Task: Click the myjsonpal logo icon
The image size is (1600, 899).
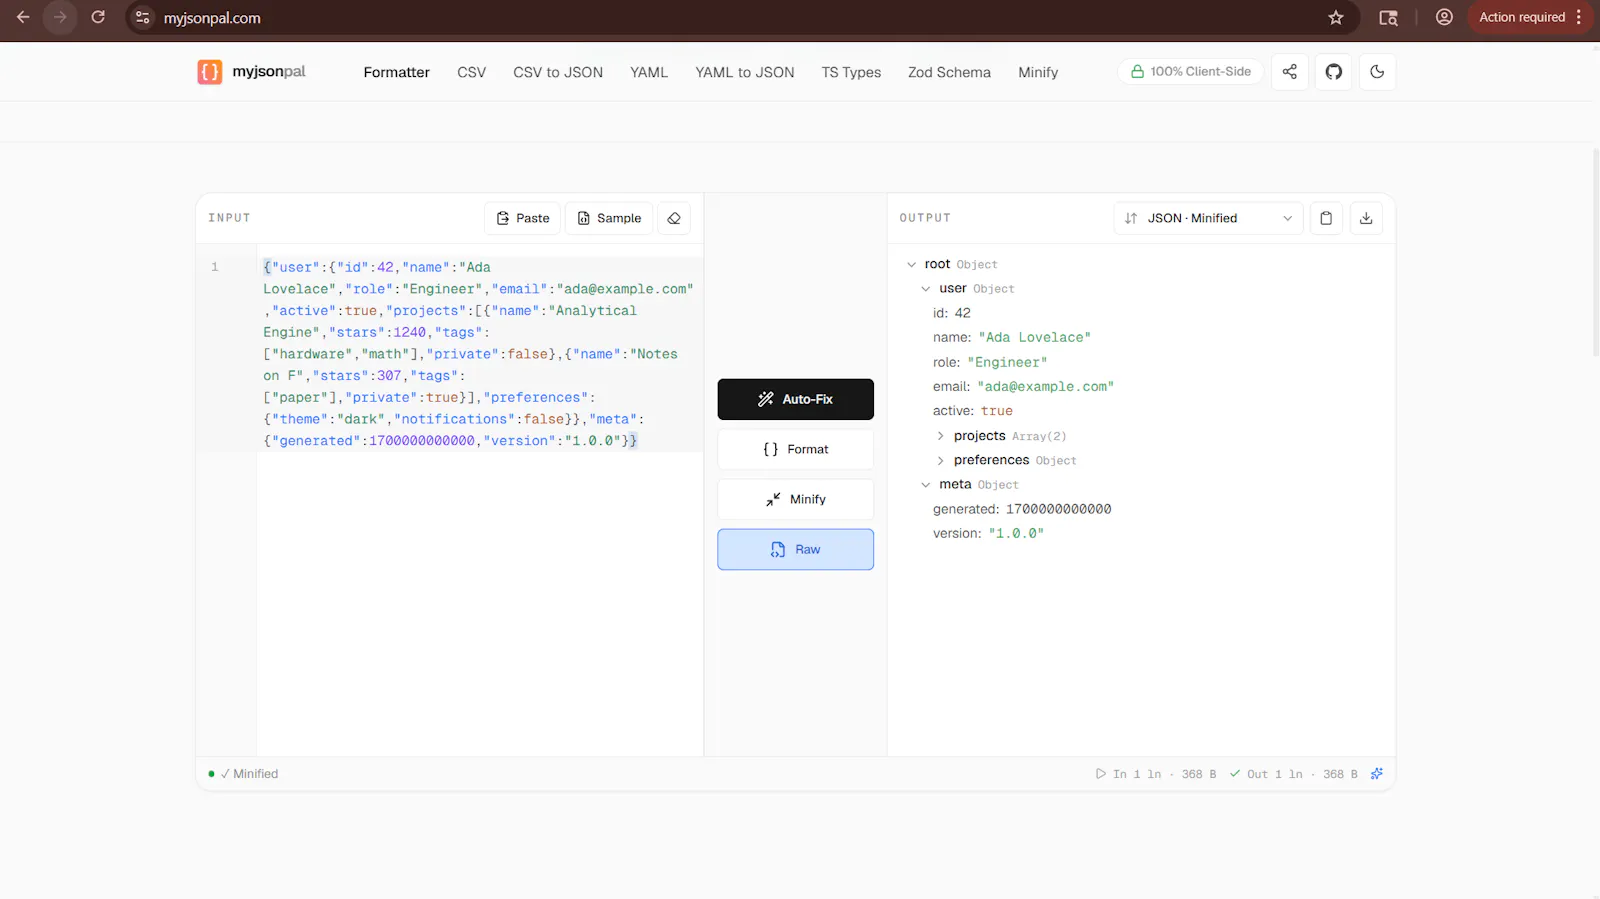Action: click(x=210, y=72)
